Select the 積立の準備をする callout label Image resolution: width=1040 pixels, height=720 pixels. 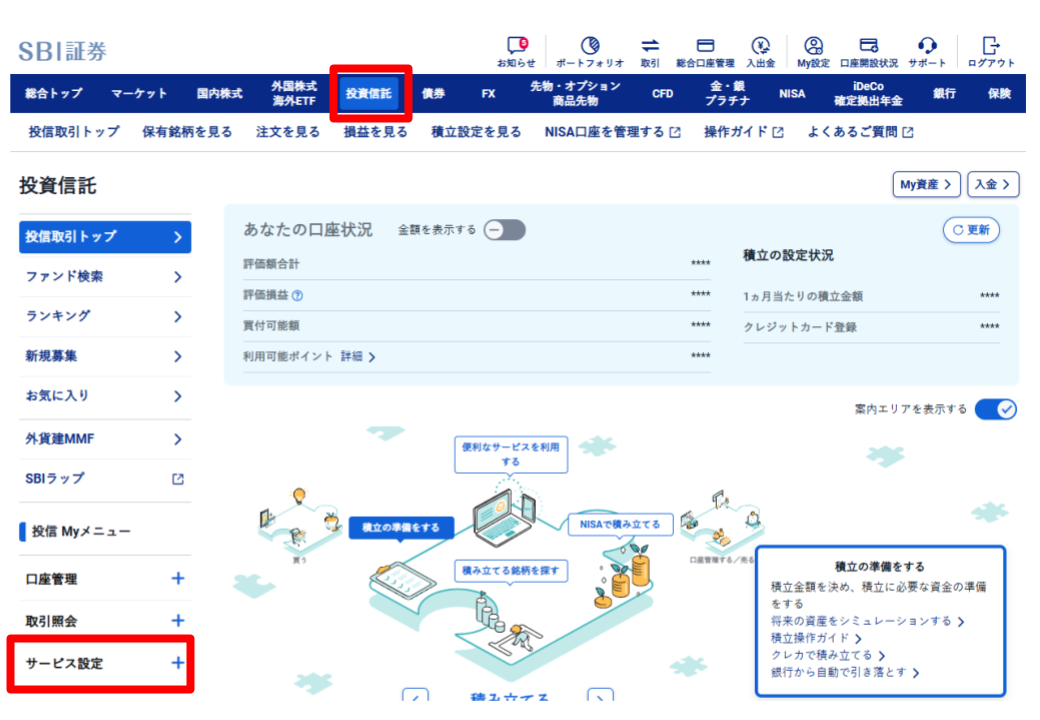tap(401, 528)
